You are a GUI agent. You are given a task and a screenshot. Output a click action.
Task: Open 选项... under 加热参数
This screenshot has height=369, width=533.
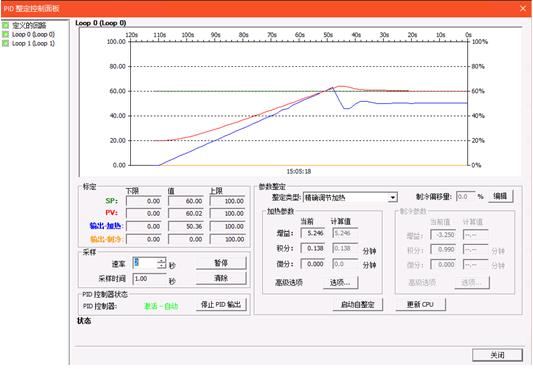click(x=340, y=282)
